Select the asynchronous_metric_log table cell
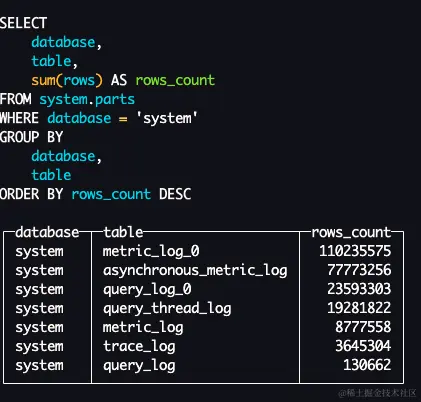The height and width of the screenshot is (402, 421). coord(195,270)
